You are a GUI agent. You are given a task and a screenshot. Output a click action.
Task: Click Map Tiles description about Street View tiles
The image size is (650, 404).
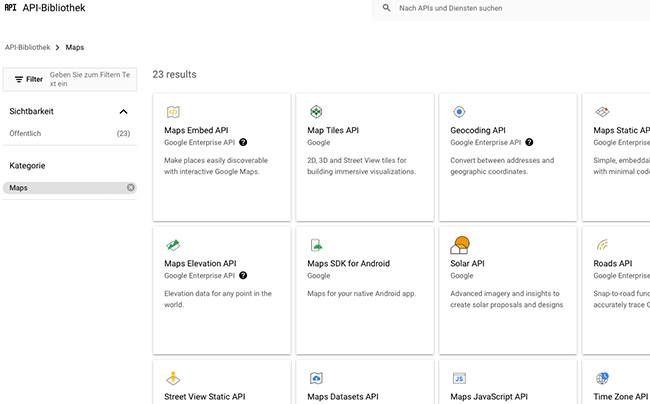(x=361, y=166)
